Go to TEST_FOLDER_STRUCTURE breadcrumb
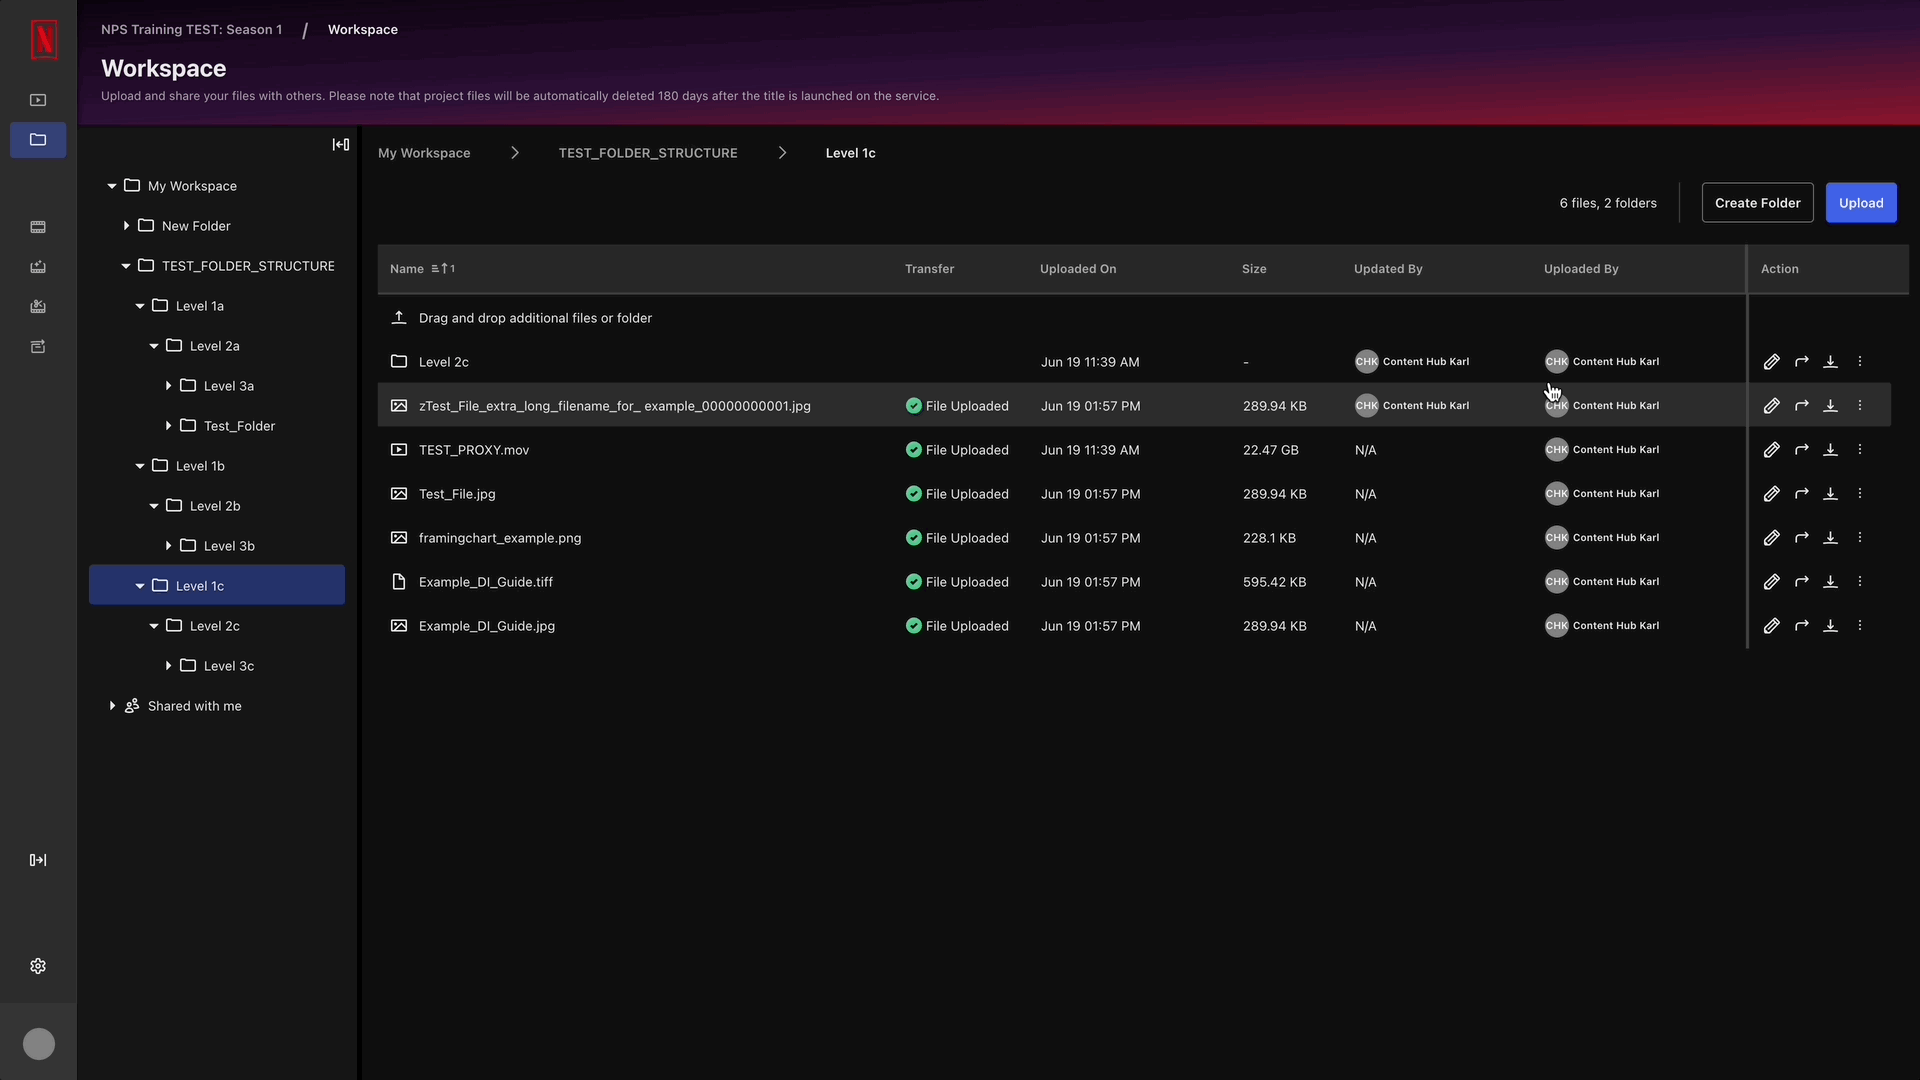Screen dimensions: 1920x1080 (x=648, y=153)
